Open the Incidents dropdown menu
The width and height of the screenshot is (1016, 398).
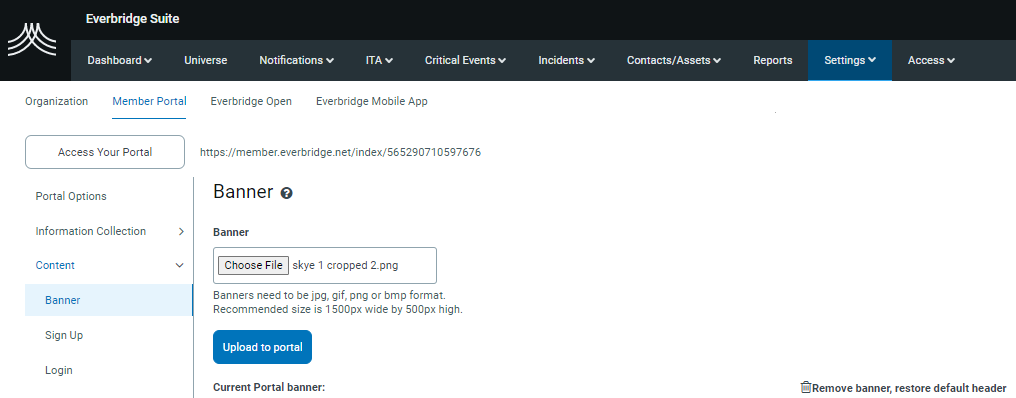[x=566, y=60]
